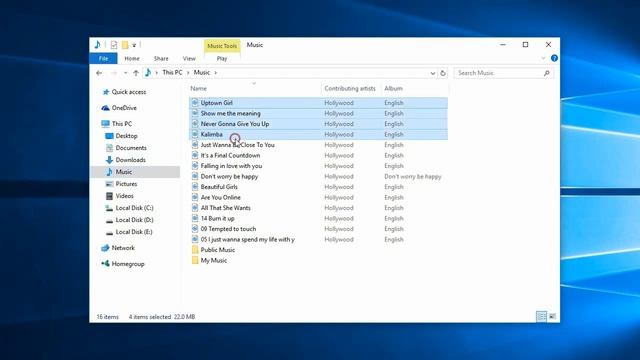Screen dimensions: 640x360
Task: Click the Public Music folder icon
Action: 195,250
